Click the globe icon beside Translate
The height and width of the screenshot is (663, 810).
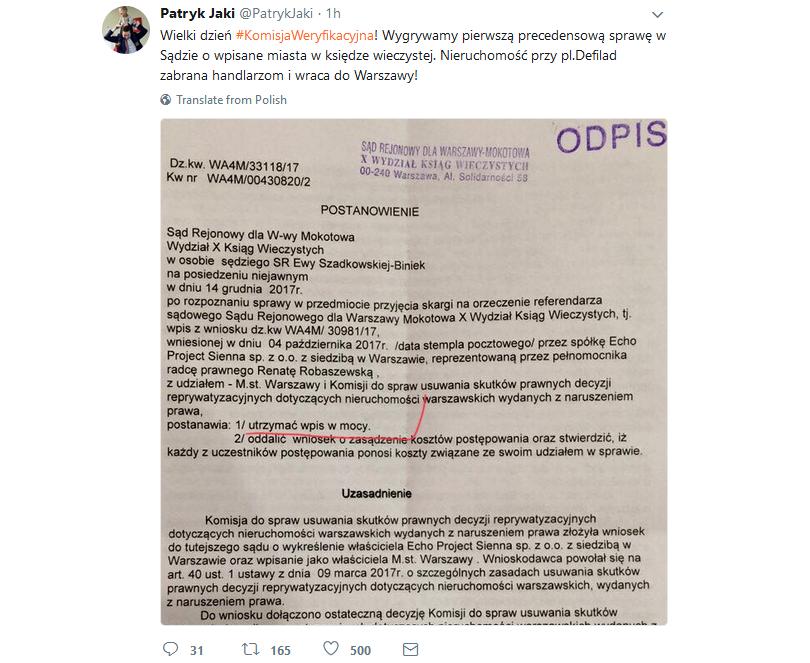click(x=166, y=100)
